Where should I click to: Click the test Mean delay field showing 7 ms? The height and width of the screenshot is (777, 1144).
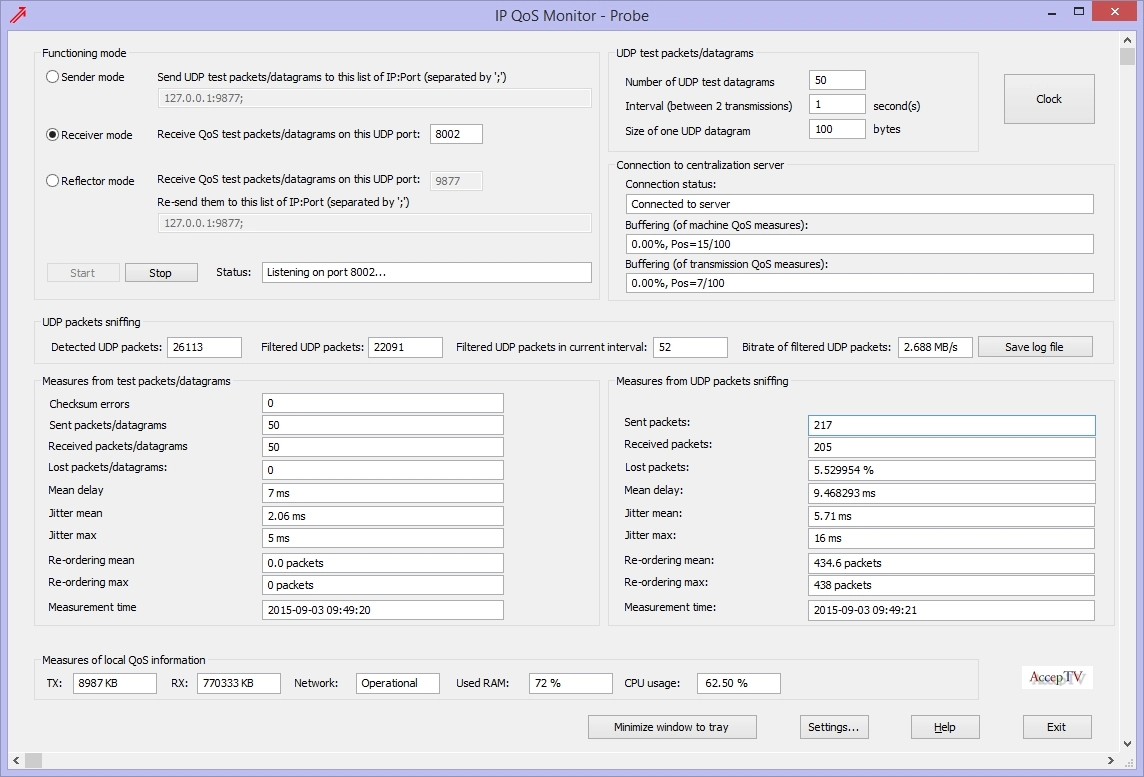coord(383,493)
